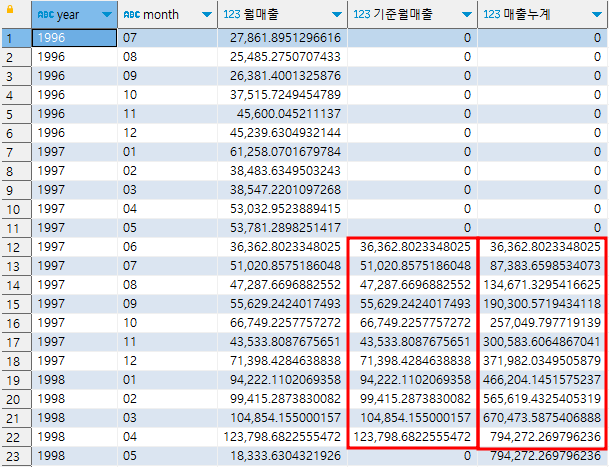609x467 pixels.
Task: Click 기준월매출 cell 99,415.2873830082
Action: [412, 399]
